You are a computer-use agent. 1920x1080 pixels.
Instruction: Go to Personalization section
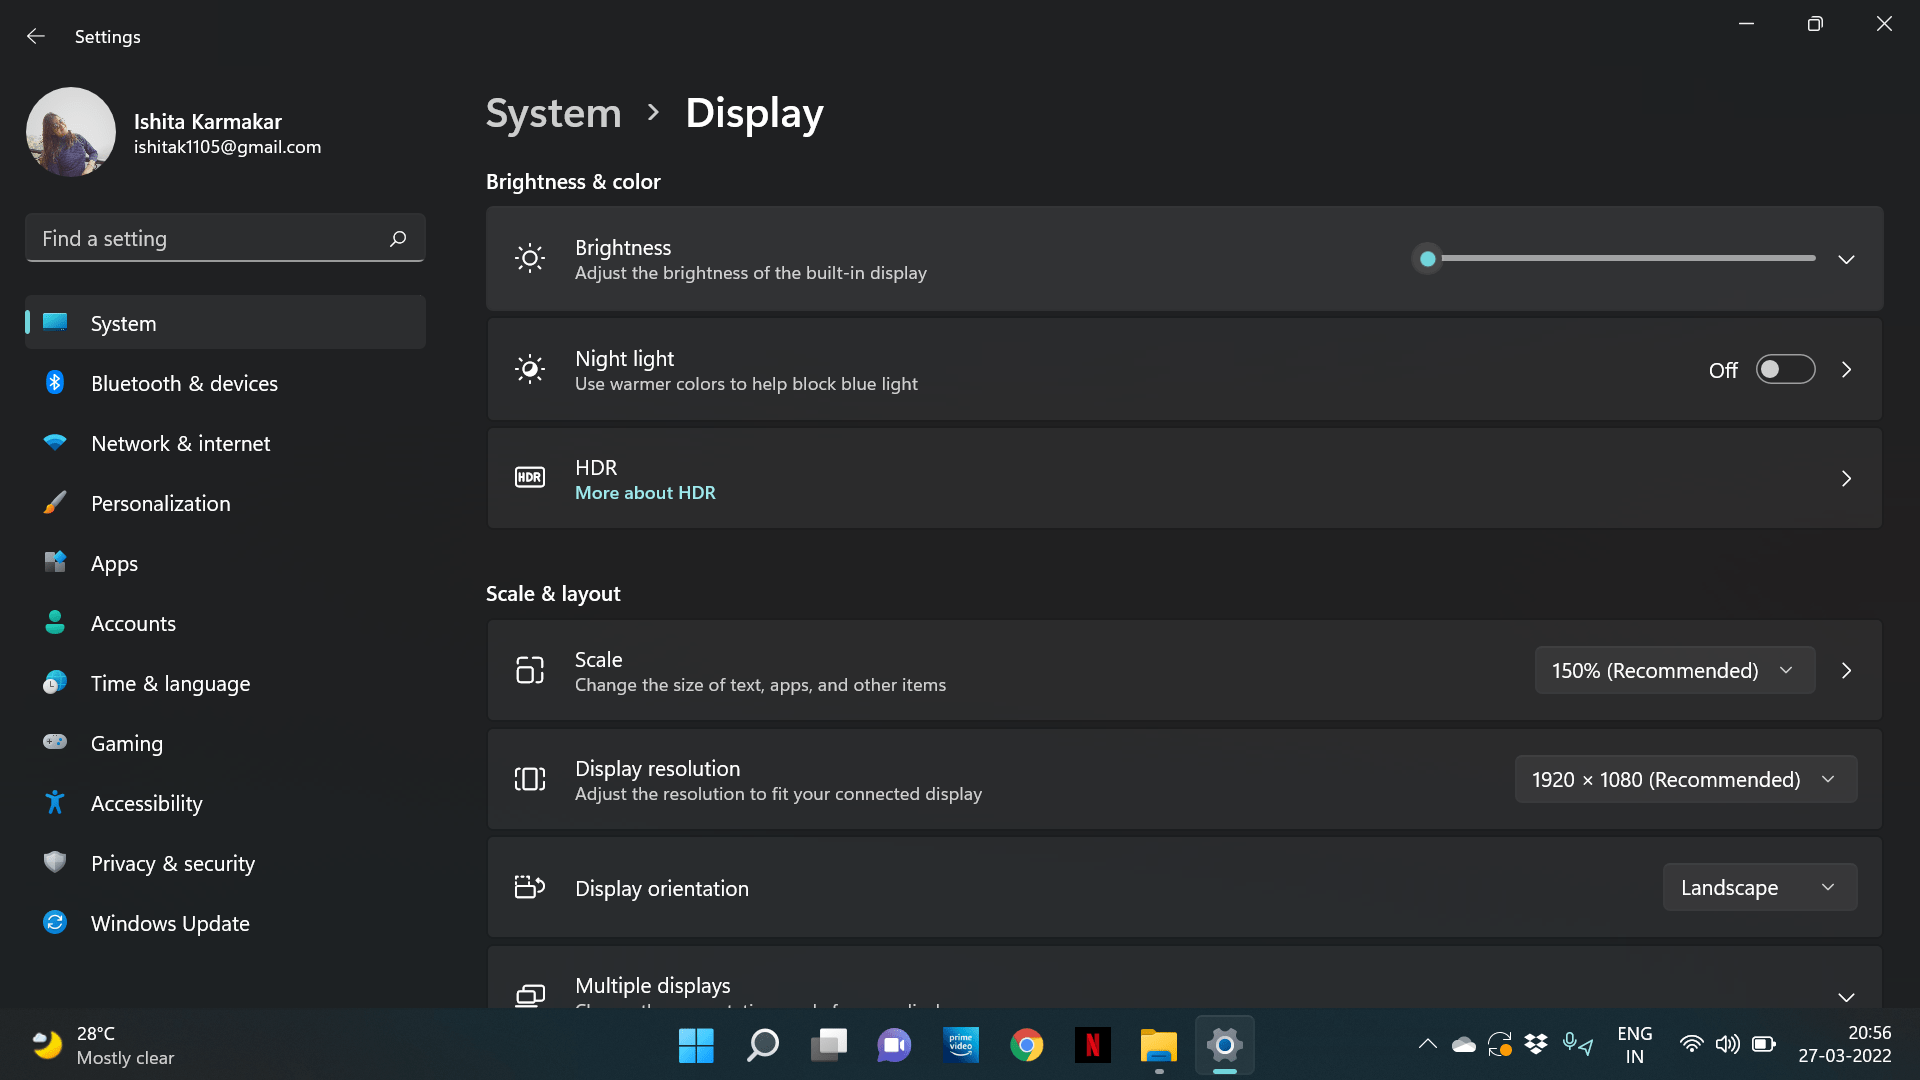coord(160,503)
